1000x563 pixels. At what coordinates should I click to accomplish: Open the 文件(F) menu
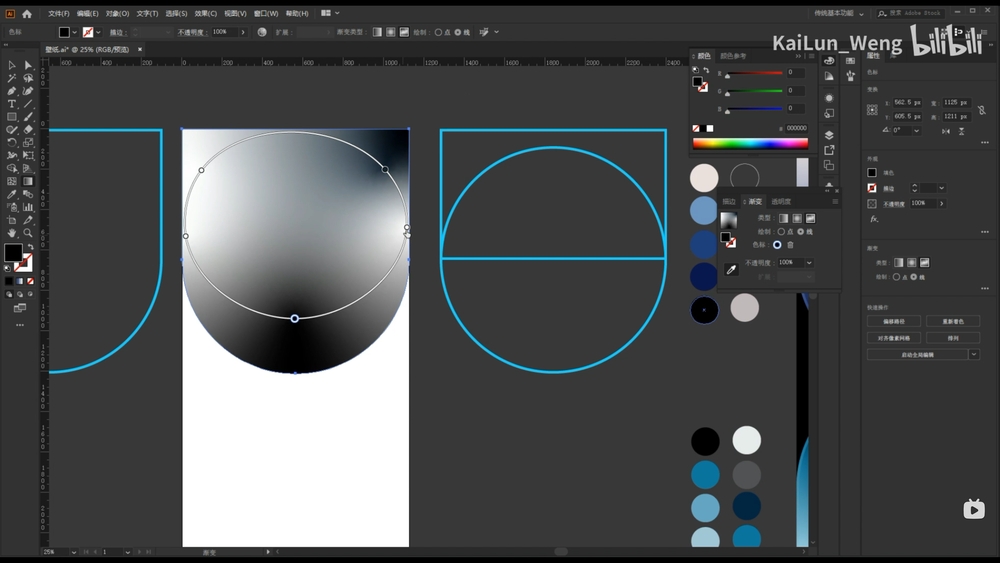[x=59, y=13]
